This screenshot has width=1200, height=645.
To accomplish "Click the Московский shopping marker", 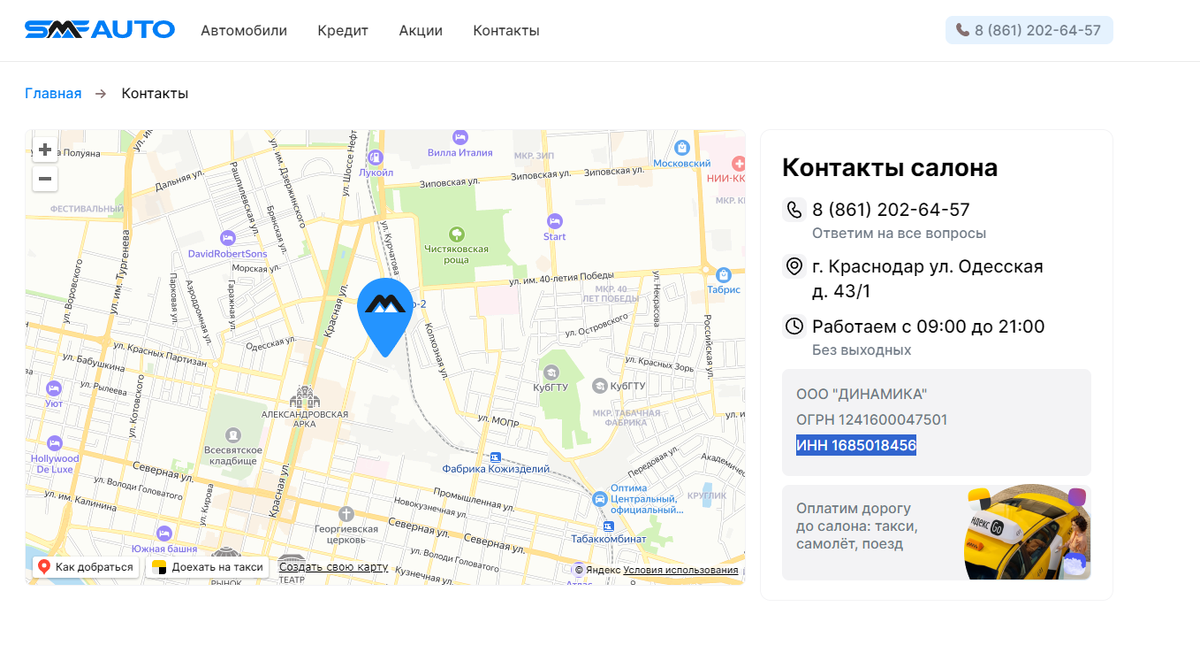I will (682, 148).
